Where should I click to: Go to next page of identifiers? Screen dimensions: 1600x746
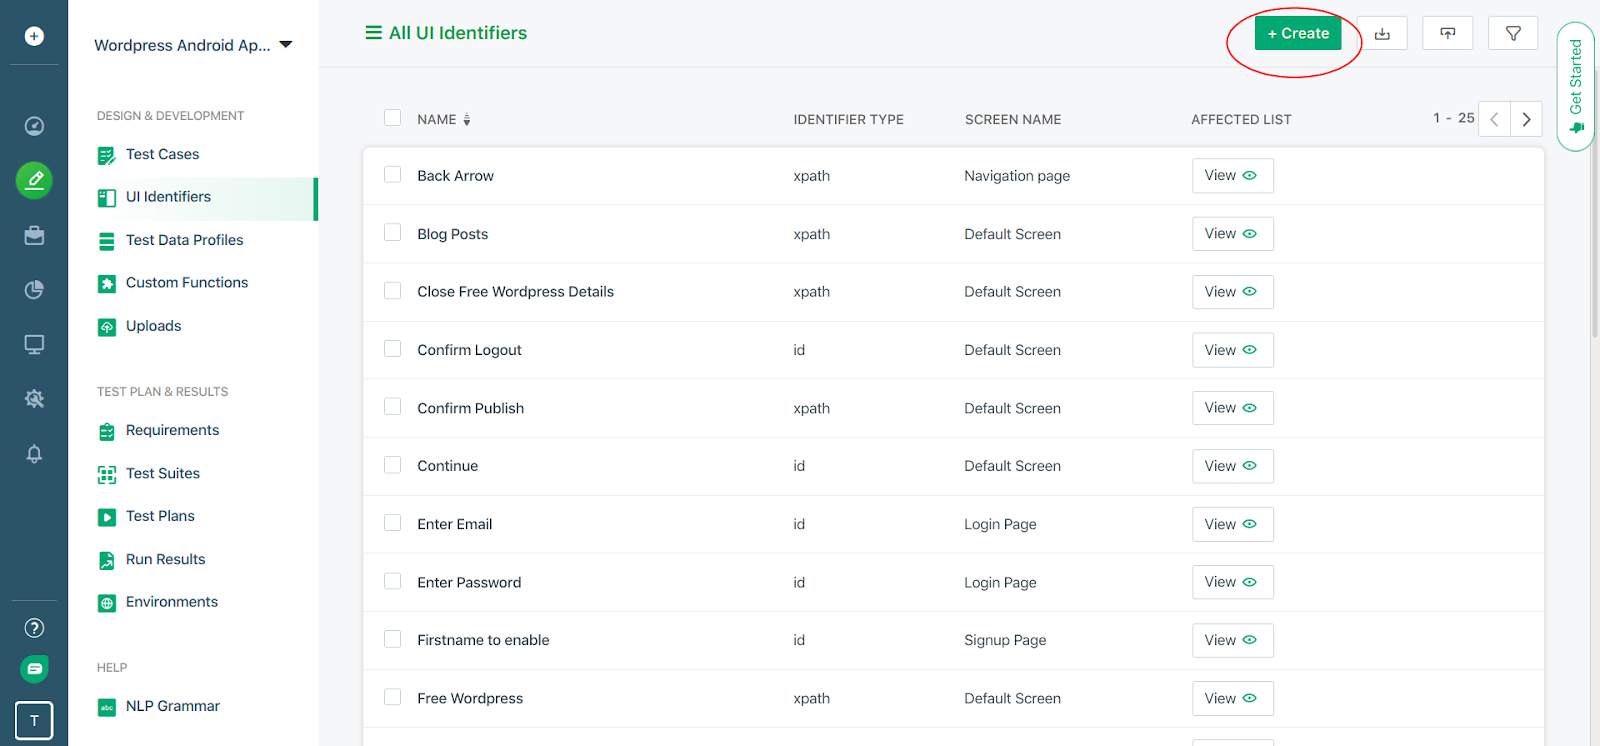(1526, 119)
